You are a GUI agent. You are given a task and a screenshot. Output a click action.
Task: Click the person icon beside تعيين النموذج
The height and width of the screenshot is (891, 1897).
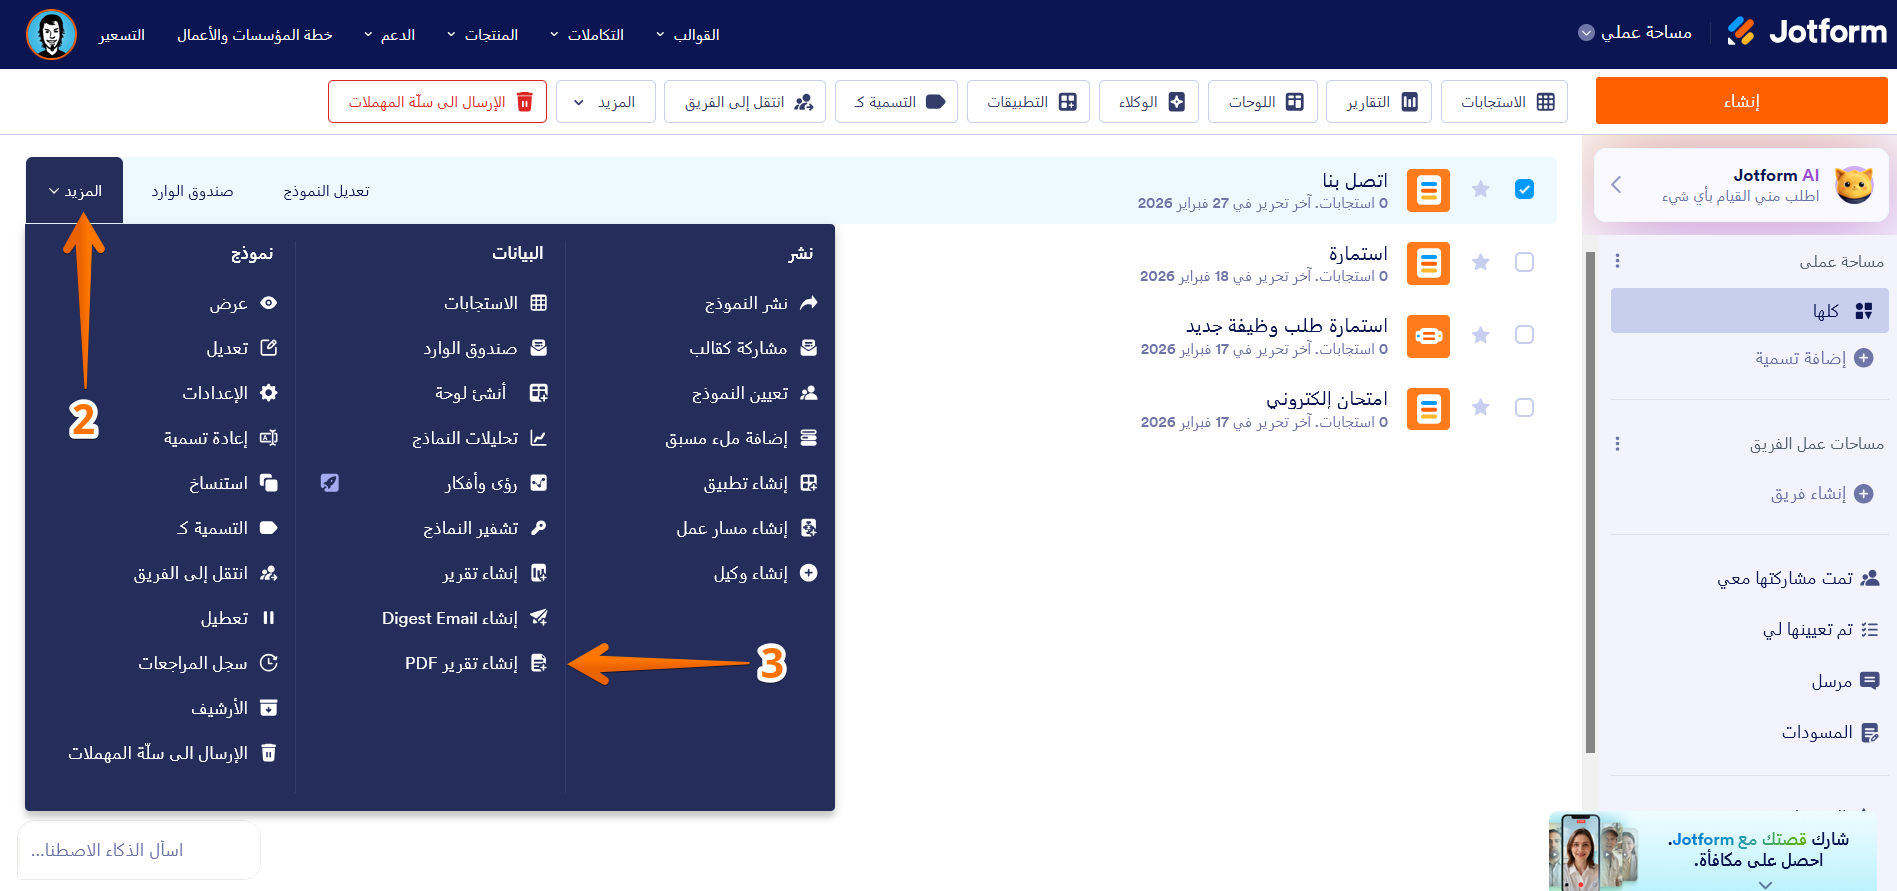(x=809, y=393)
